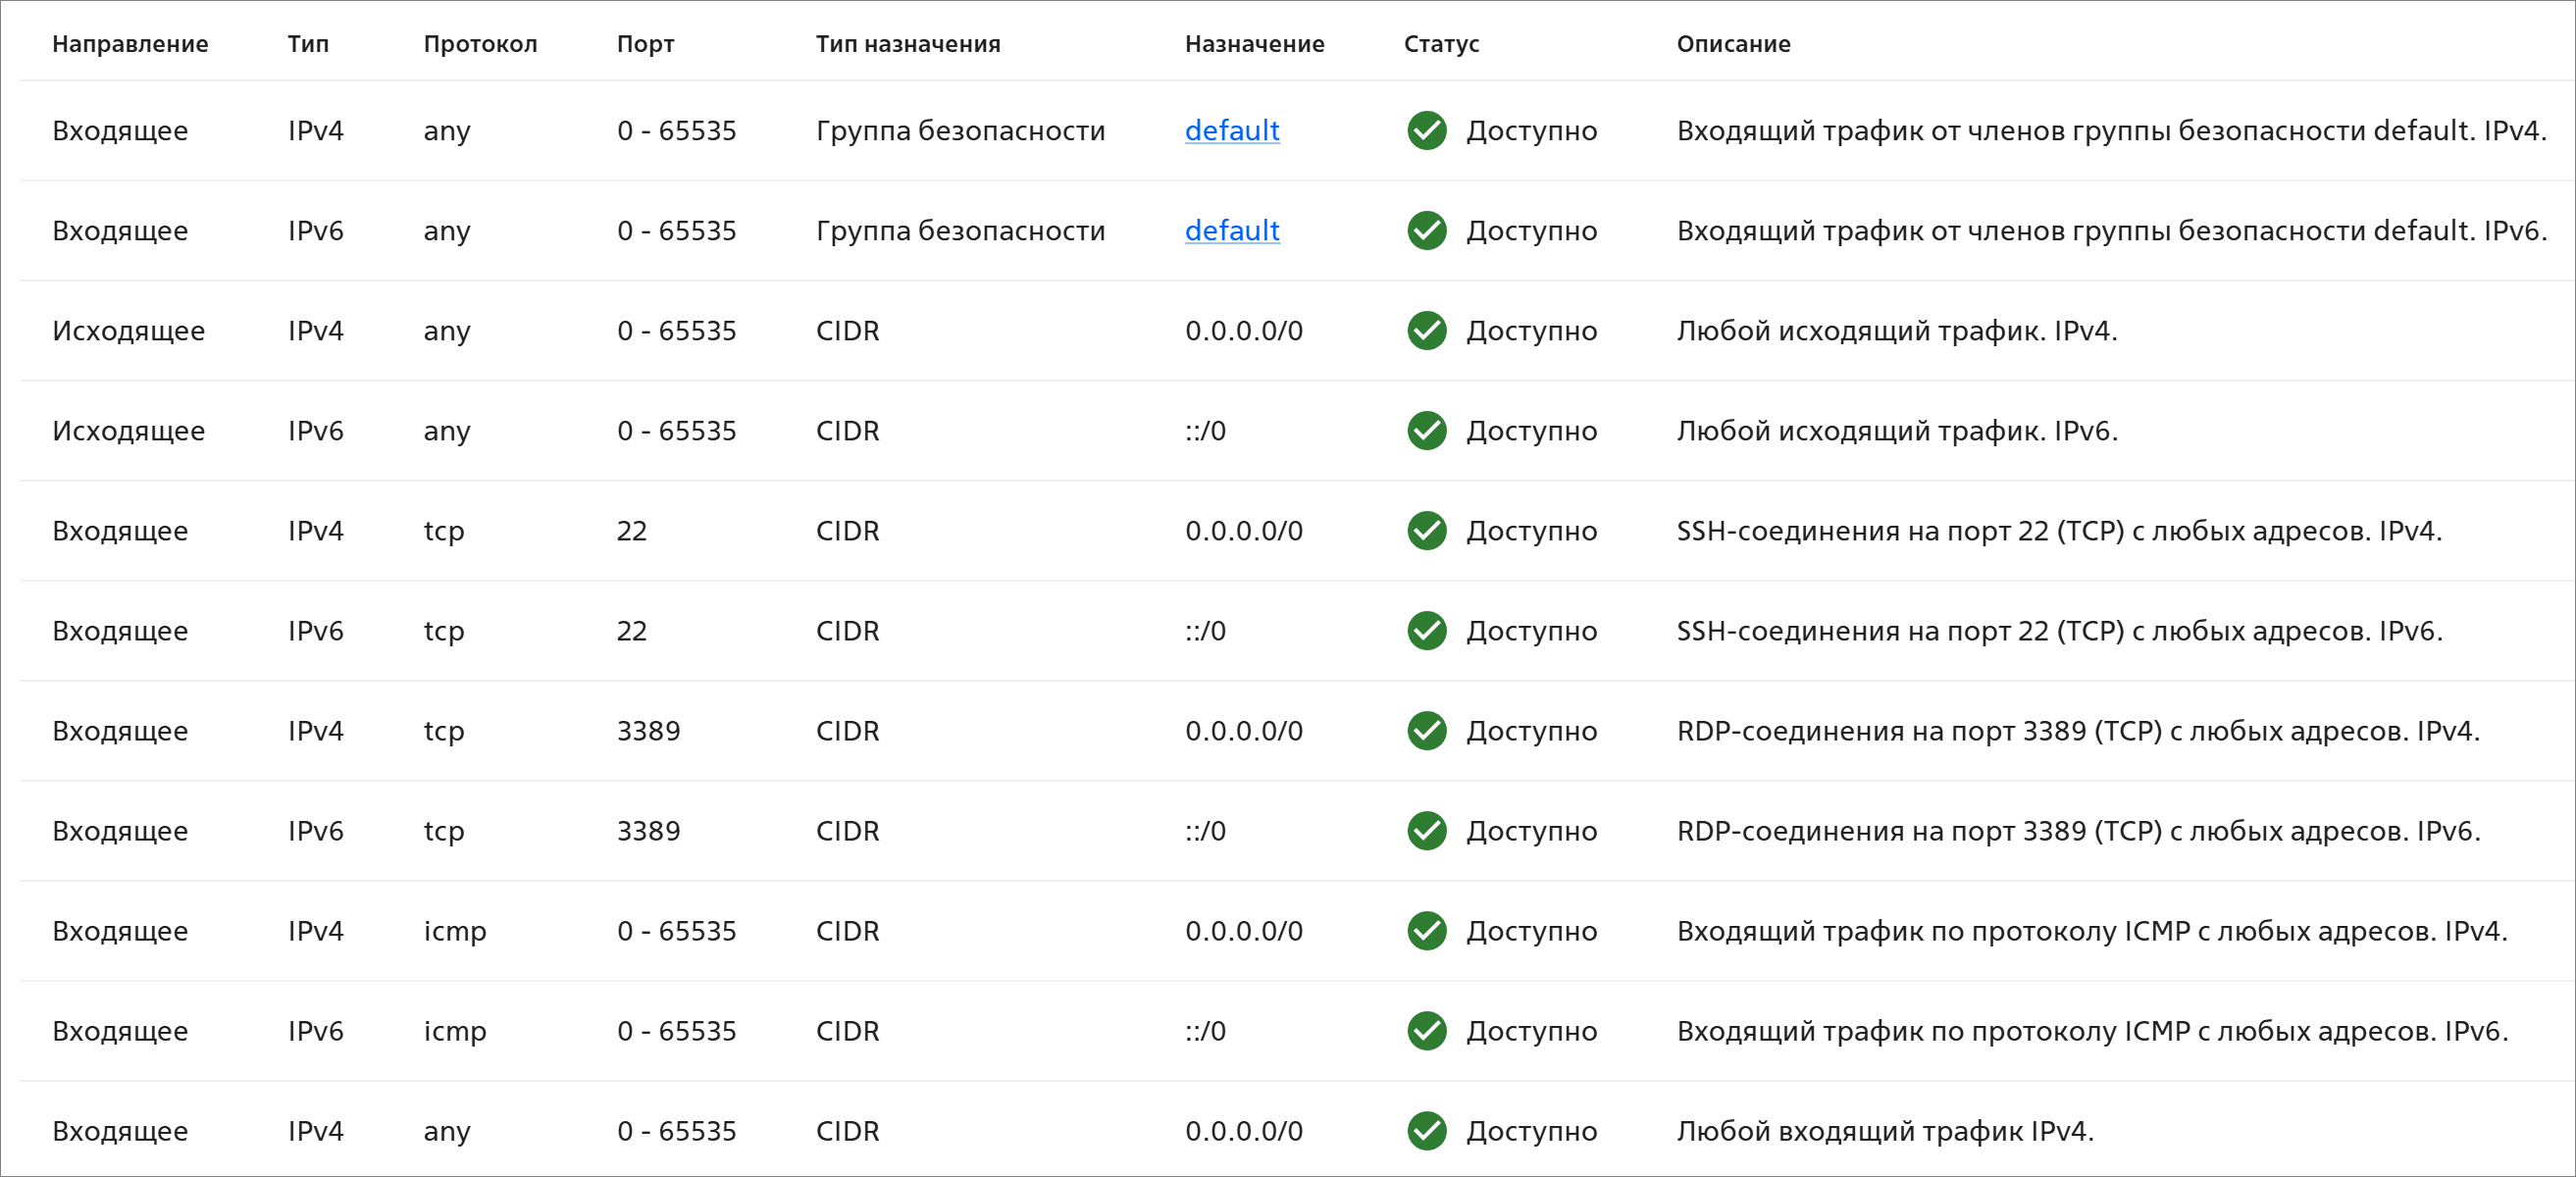
Task: Click the SSH IPv4 description text
Action: coord(2059,531)
